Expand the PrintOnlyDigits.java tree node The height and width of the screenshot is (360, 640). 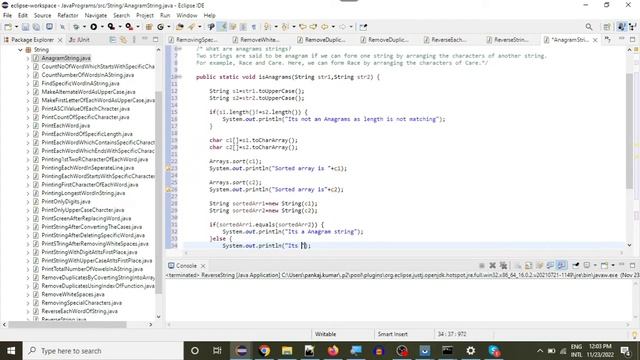coord(28,202)
